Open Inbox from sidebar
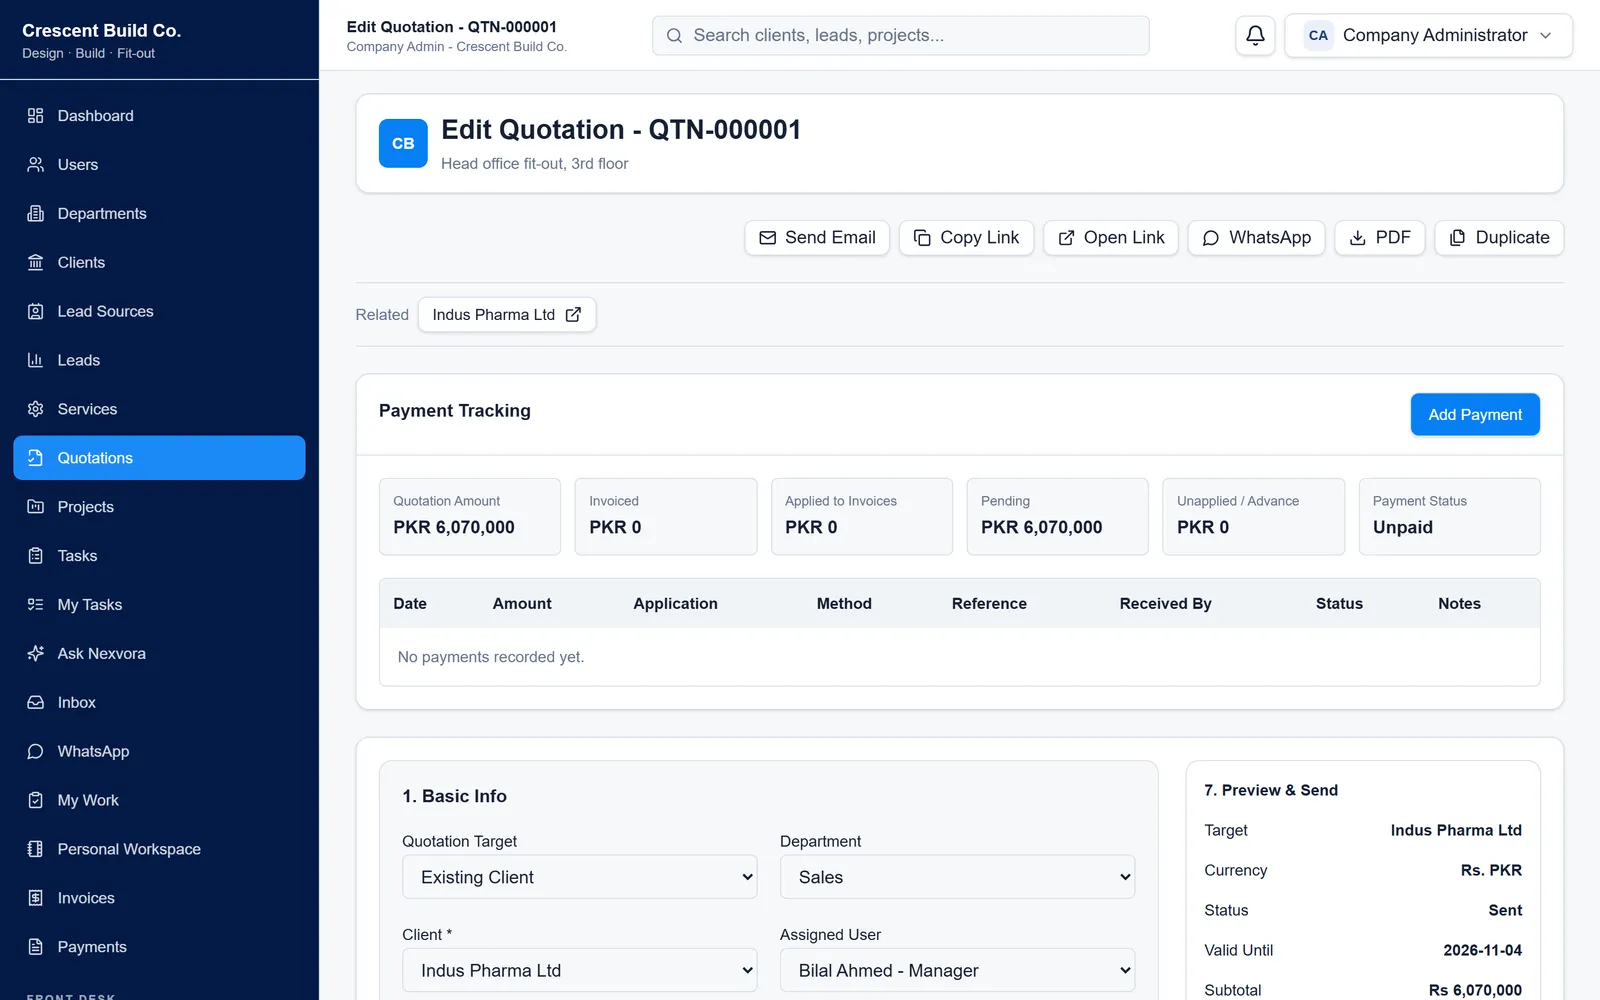The height and width of the screenshot is (1000, 1600). (x=159, y=703)
